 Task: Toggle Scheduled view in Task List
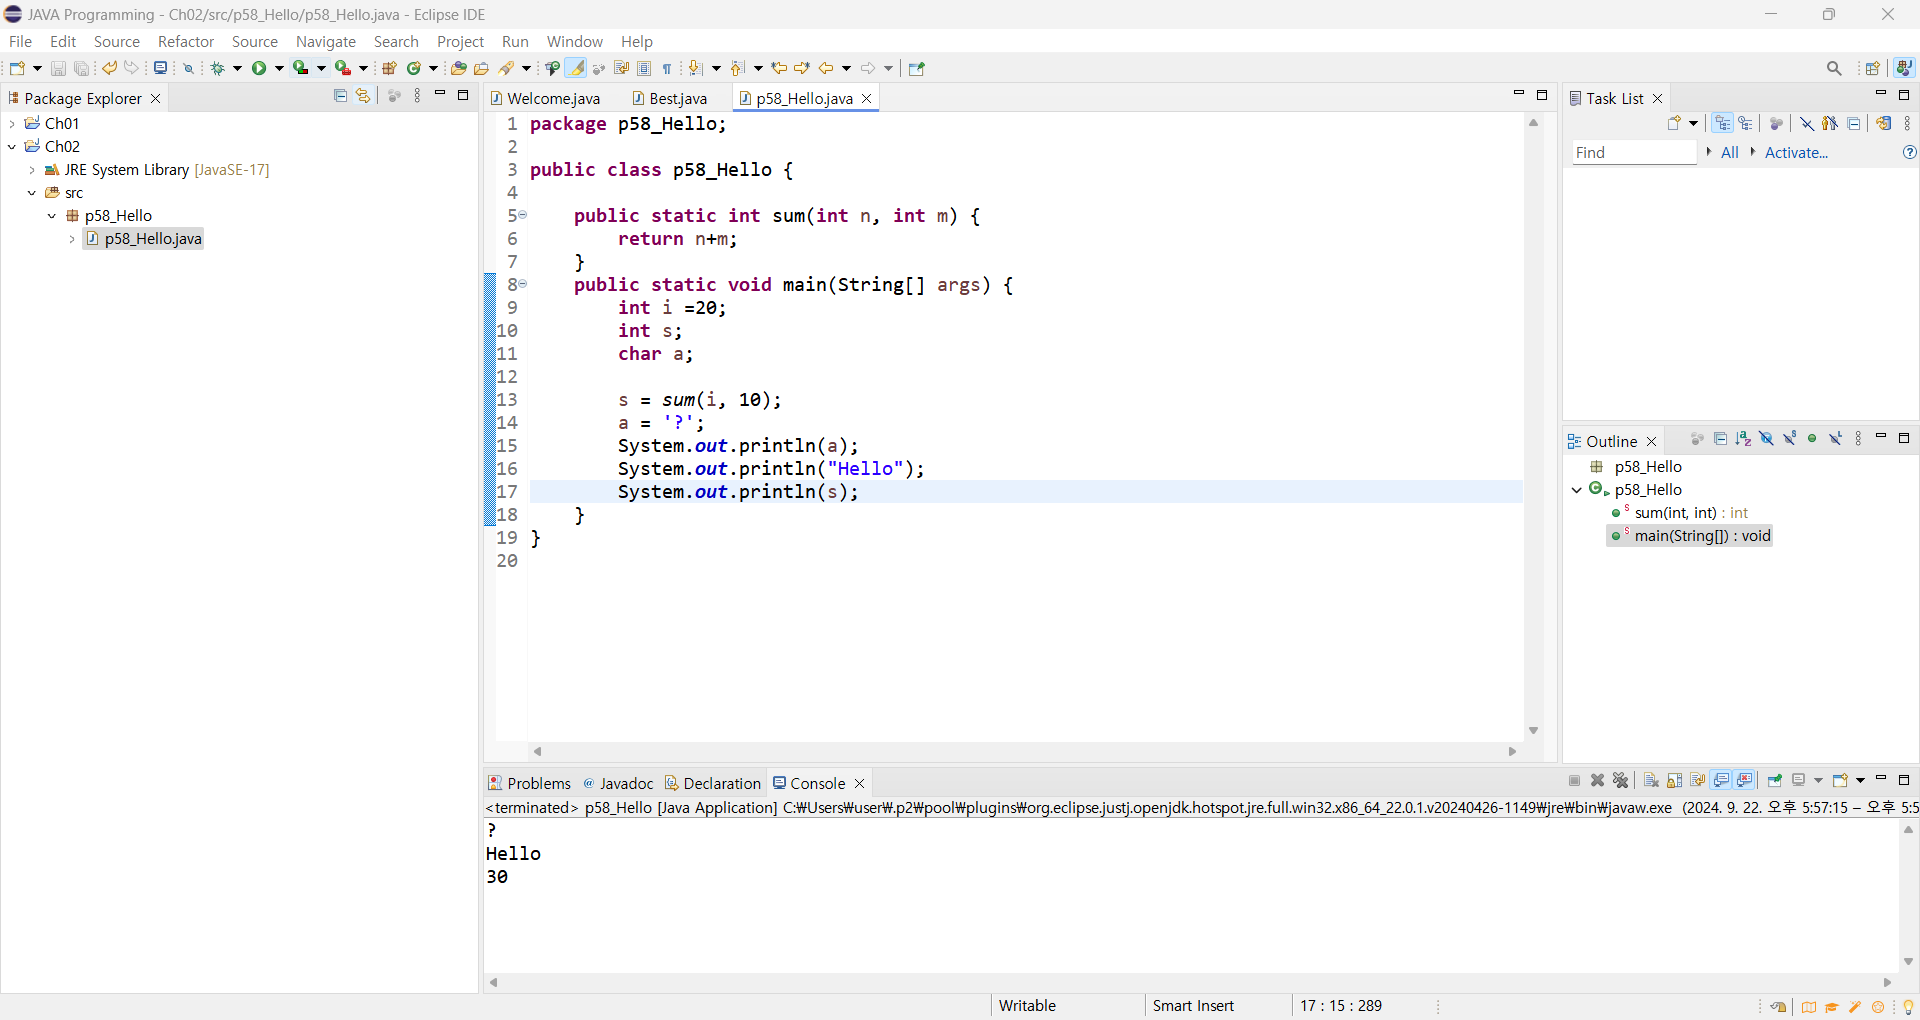coord(1746,123)
